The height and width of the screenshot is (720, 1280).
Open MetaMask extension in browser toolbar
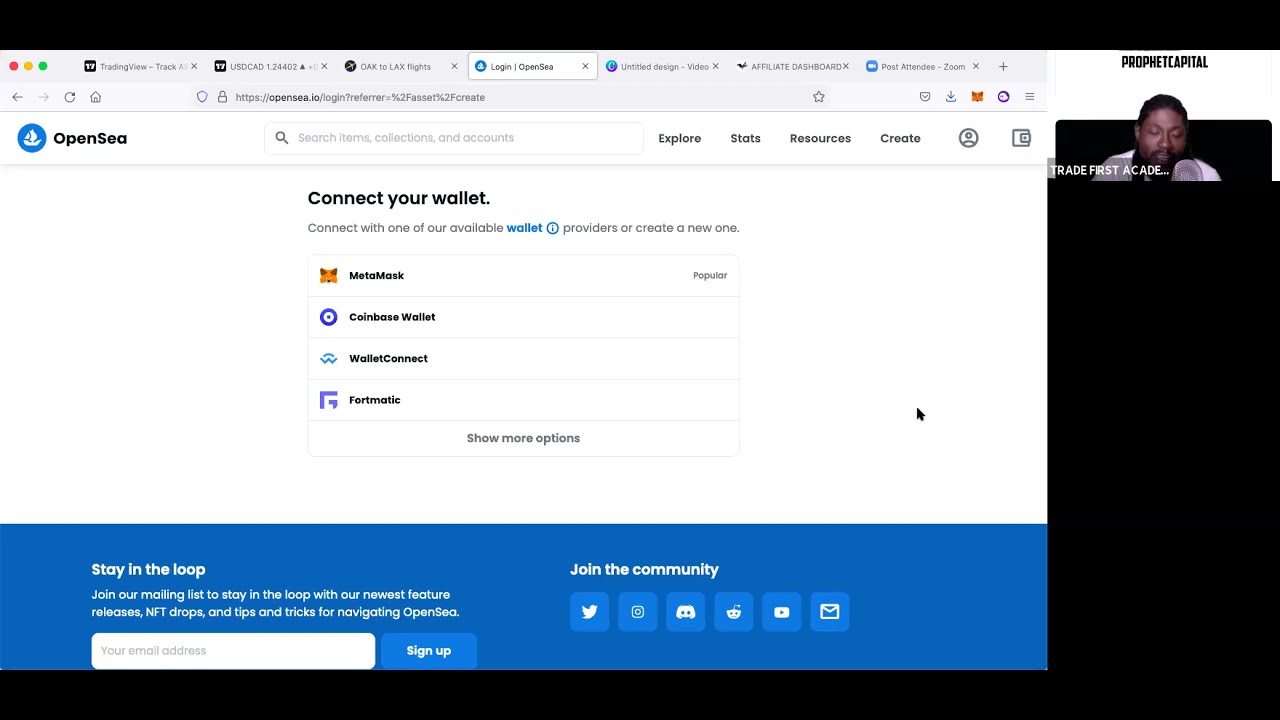(x=977, y=97)
